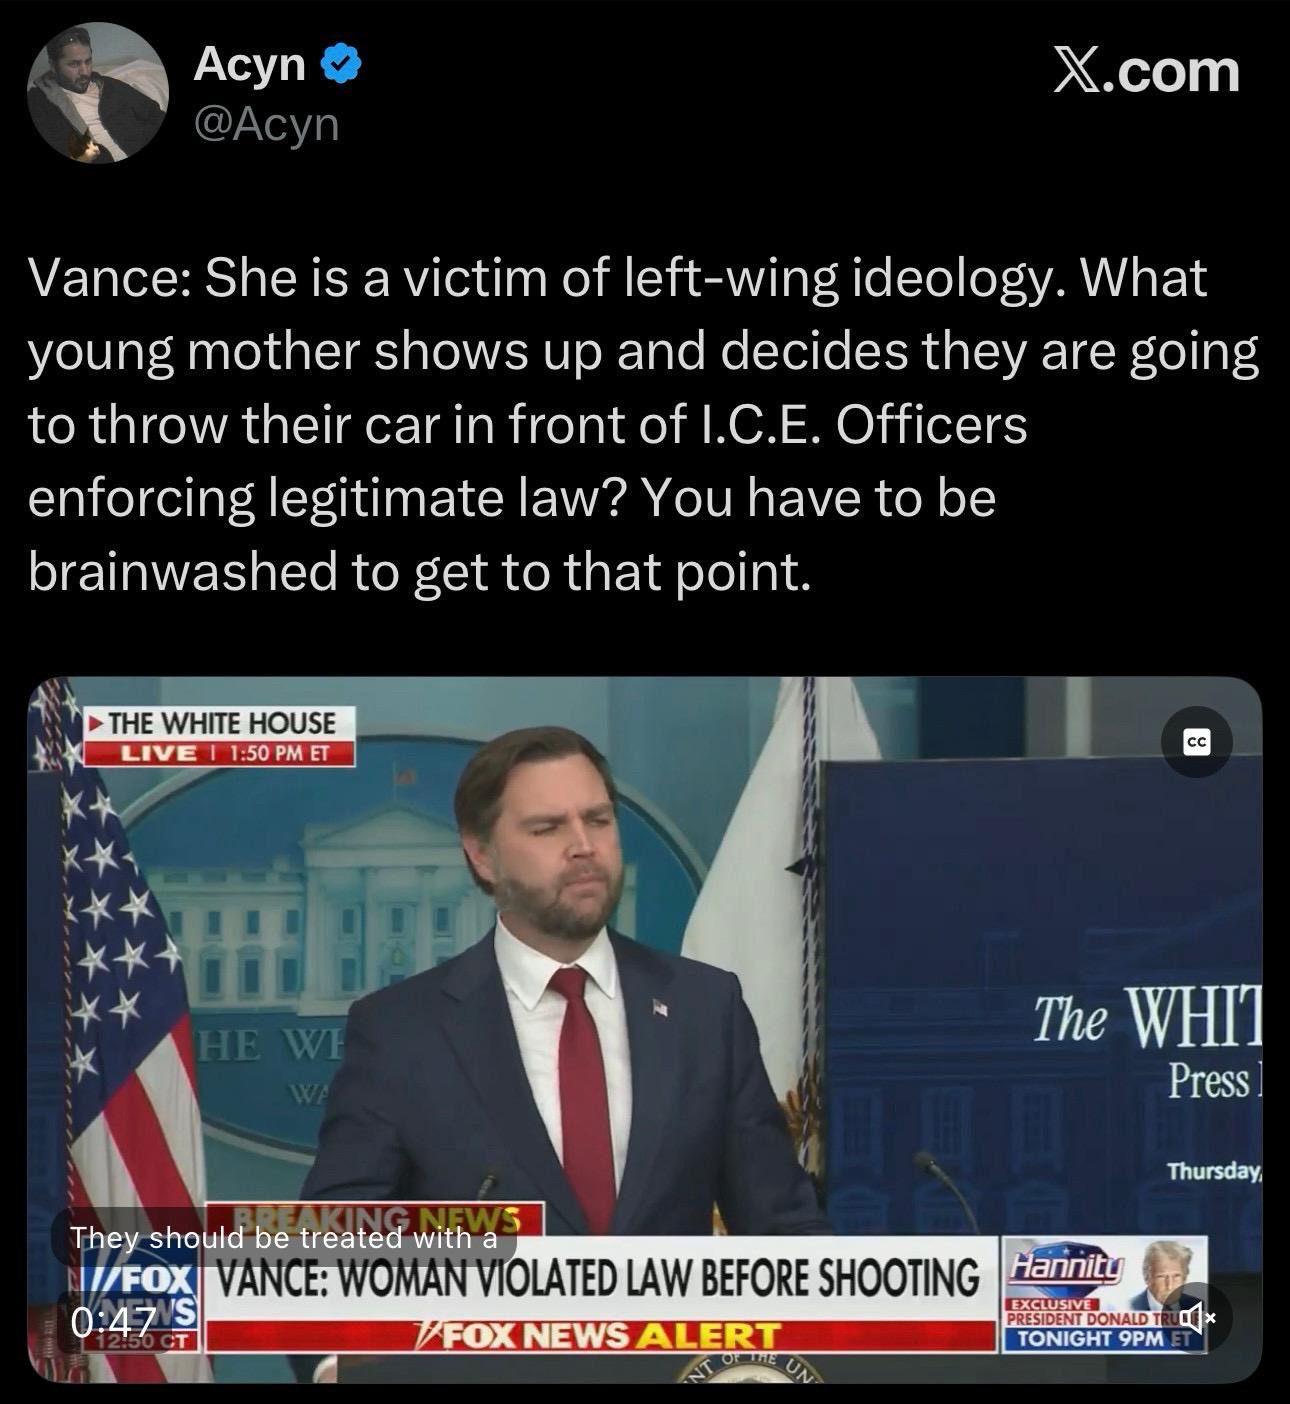Click the caption text 'They should be treated with a'
The image size is (1290, 1404).
click(x=284, y=1238)
